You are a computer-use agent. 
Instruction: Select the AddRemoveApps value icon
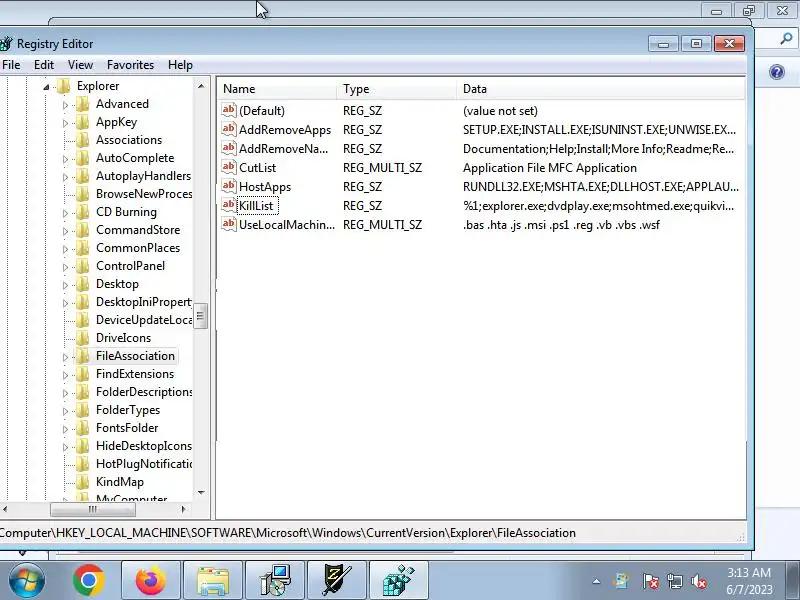pos(229,129)
